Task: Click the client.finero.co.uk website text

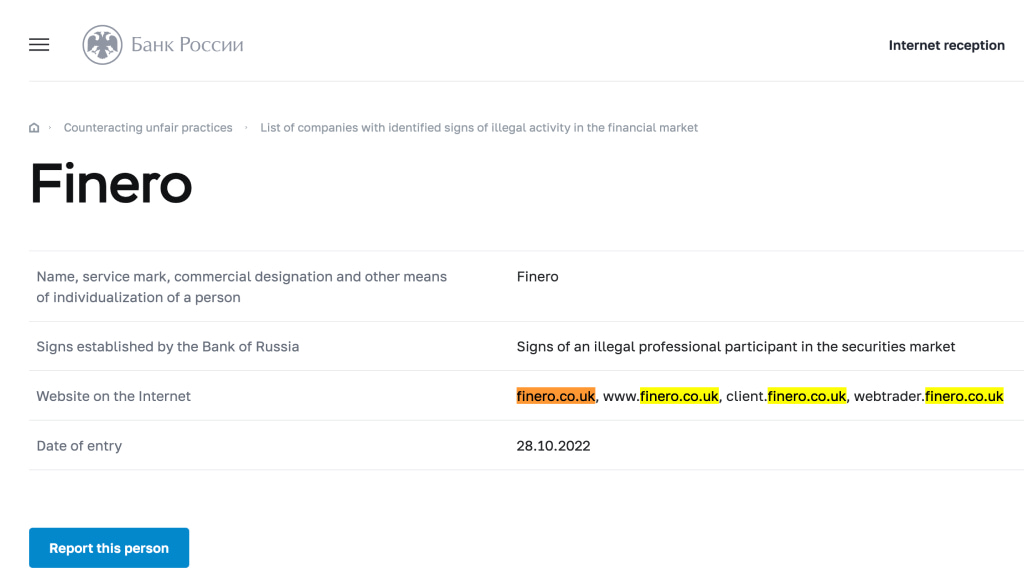Action: click(x=786, y=396)
